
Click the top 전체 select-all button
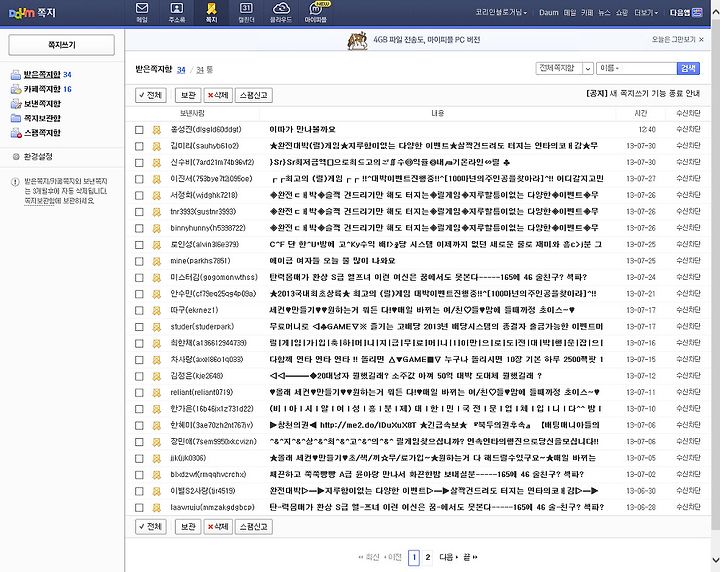click(151, 95)
